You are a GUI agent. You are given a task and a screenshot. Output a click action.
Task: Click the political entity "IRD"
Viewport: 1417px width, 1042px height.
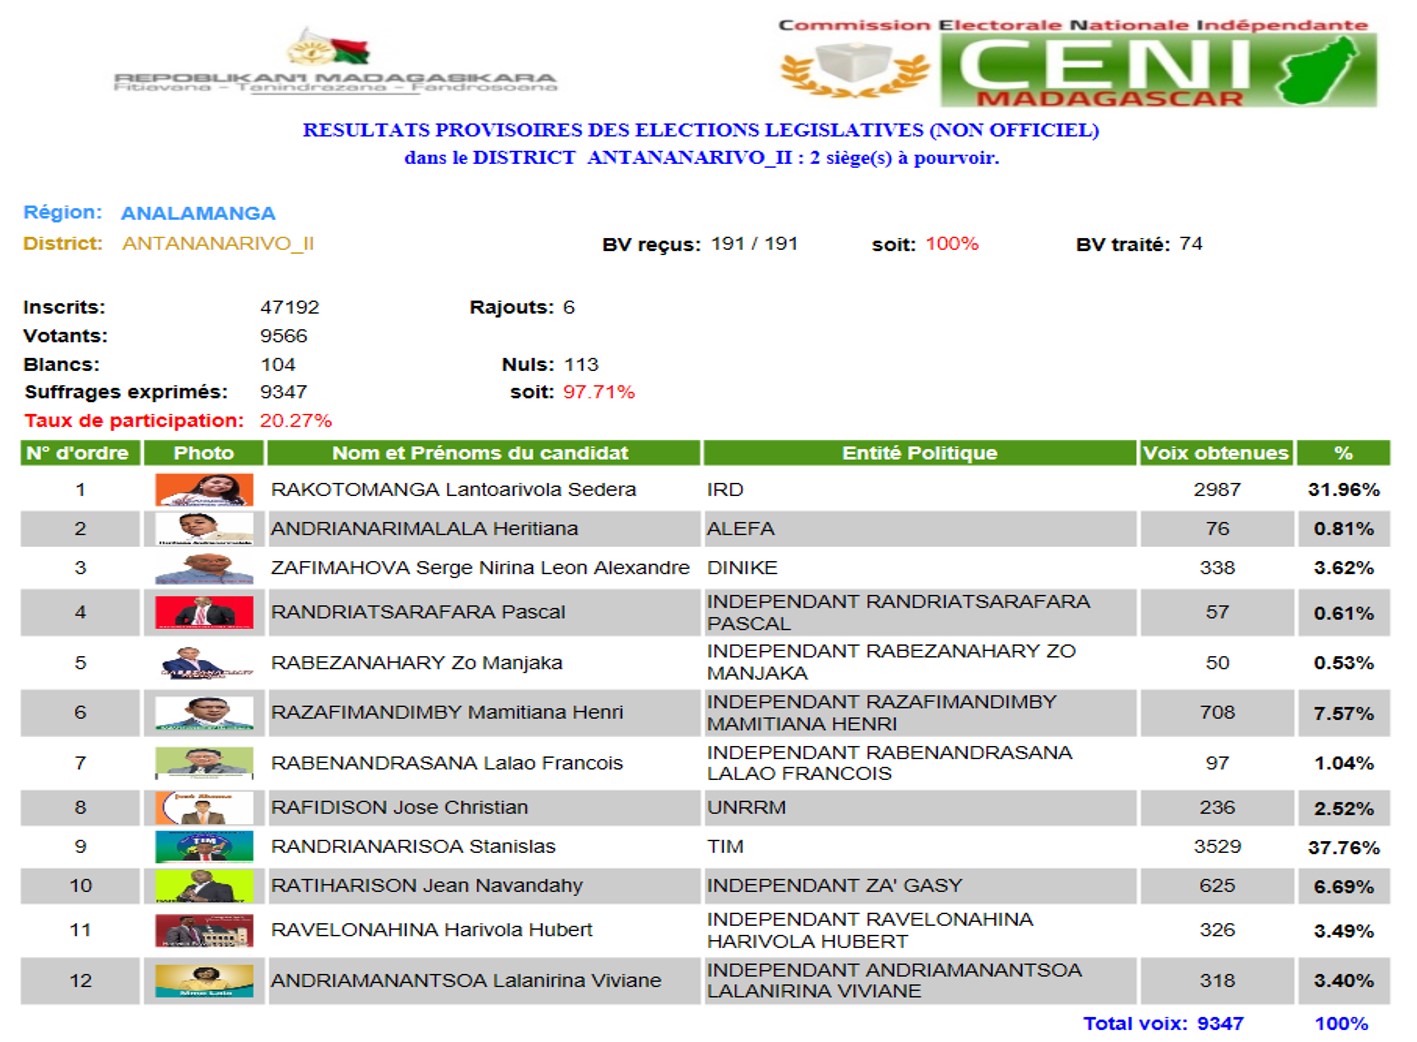click(x=725, y=490)
